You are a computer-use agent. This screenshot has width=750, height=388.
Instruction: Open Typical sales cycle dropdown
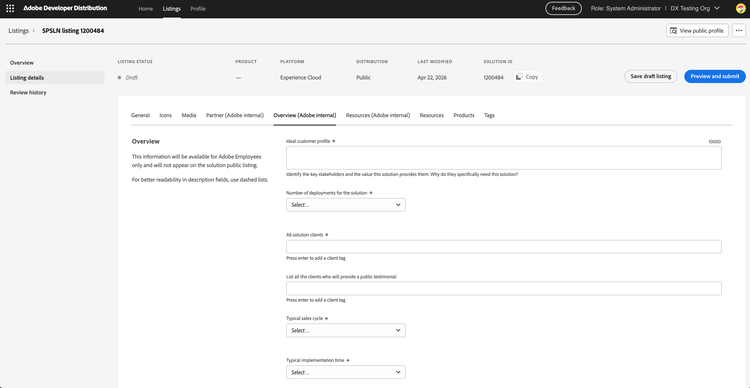[x=346, y=330]
